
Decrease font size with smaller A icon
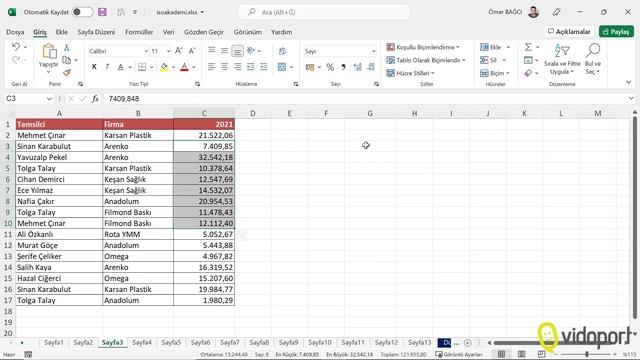192,51
